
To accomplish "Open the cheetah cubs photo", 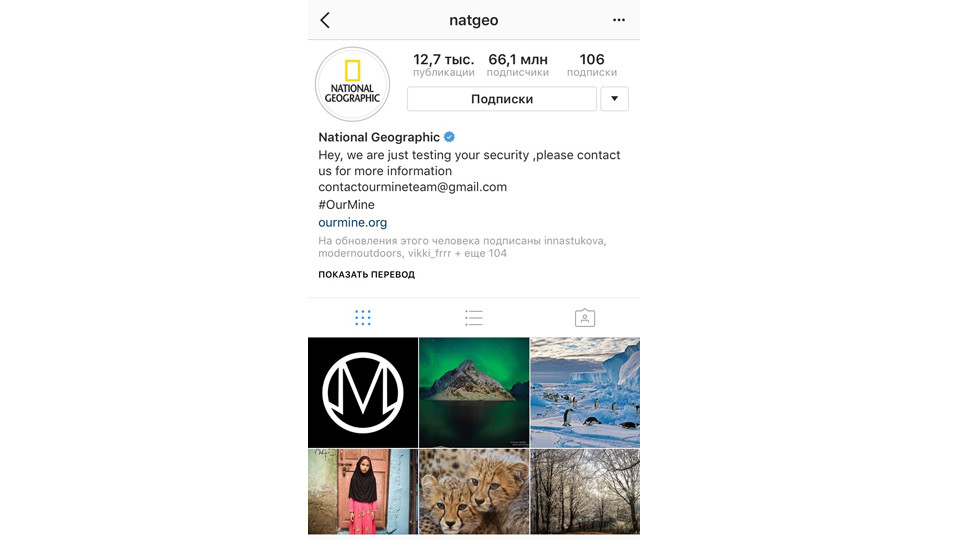I will click(474, 492).
